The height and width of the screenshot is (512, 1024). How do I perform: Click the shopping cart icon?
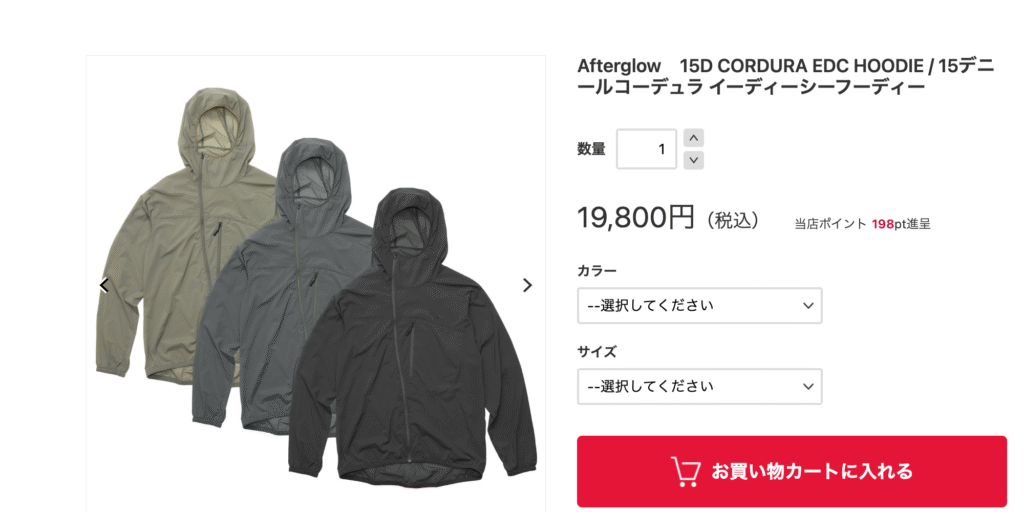686,472
